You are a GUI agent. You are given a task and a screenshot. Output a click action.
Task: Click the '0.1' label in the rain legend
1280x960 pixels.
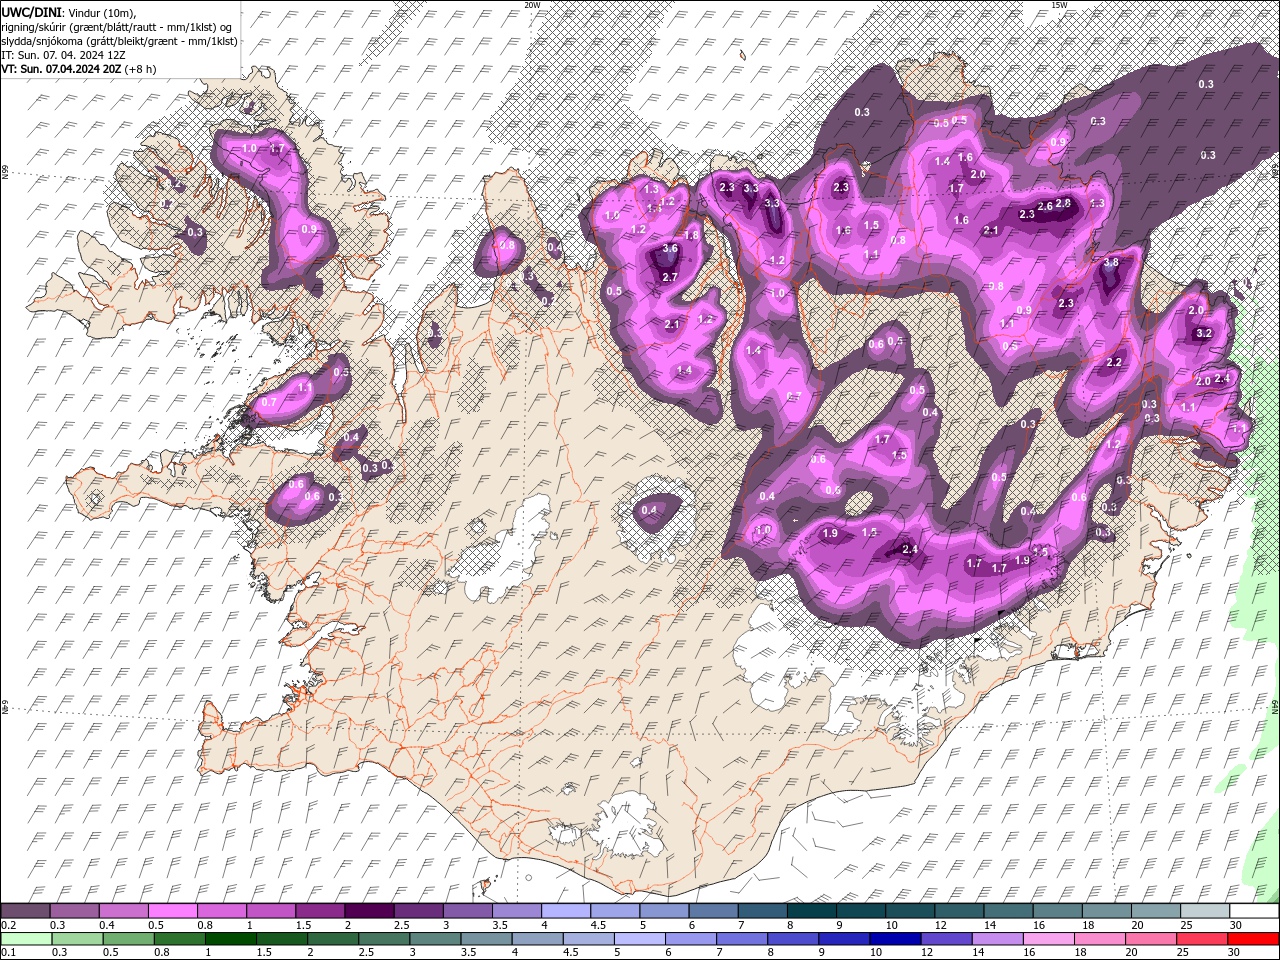pos(8,953)
